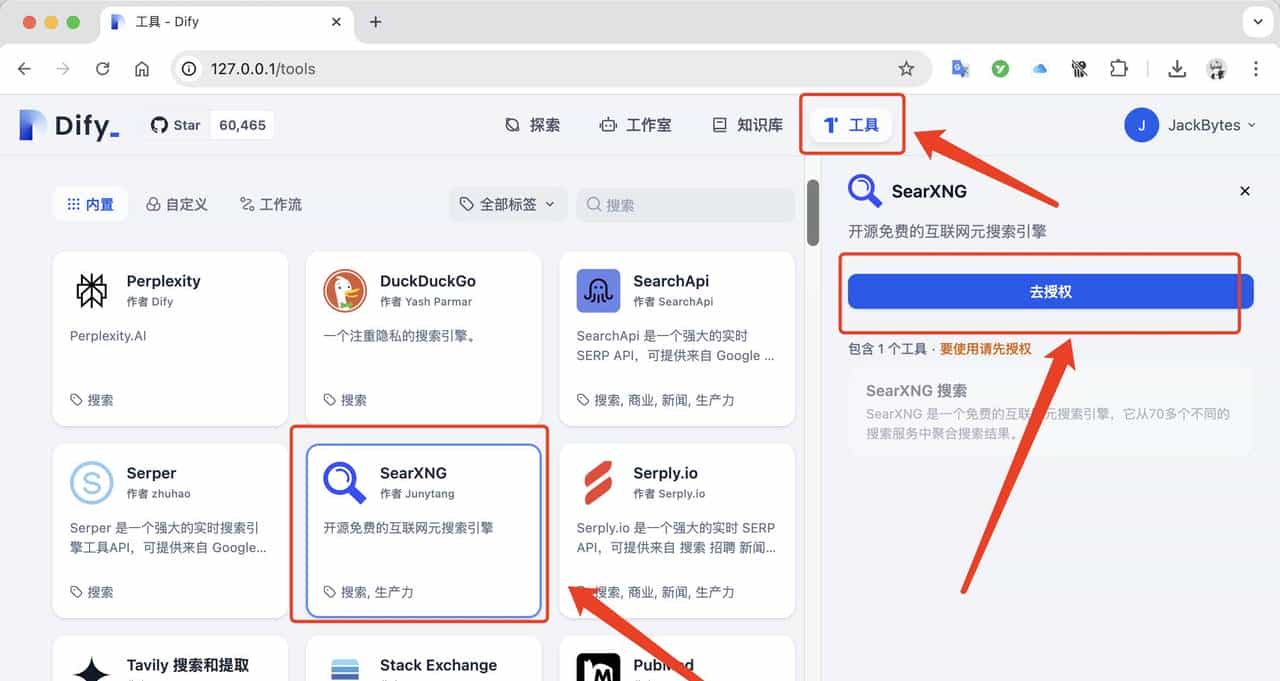
Task: Open the browser three-dot menu
Action: (x=1256, y=68)
